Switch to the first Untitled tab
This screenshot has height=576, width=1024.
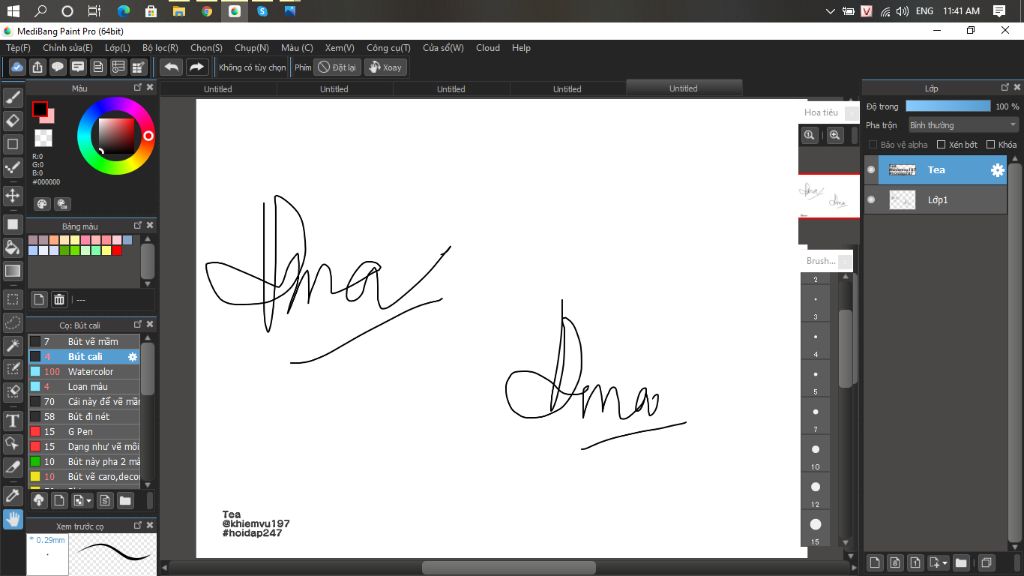tap(217, 89)
